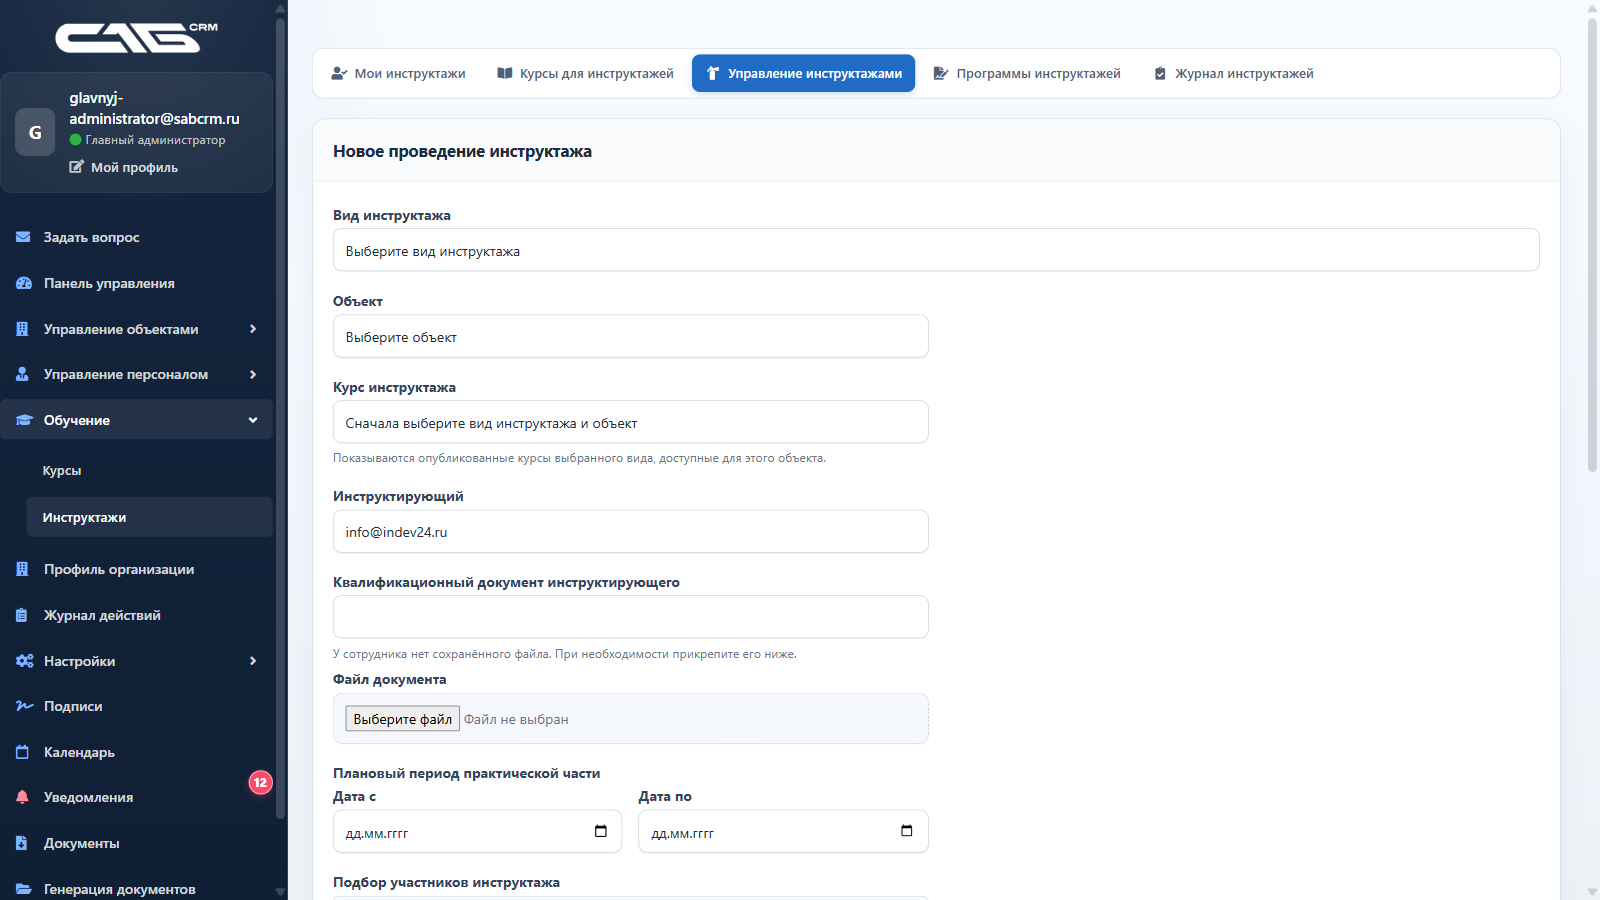Viewport: 1600px width, 900px height.
Task: Click the calendar icon beside Календарь
Action: coord(22,752)
